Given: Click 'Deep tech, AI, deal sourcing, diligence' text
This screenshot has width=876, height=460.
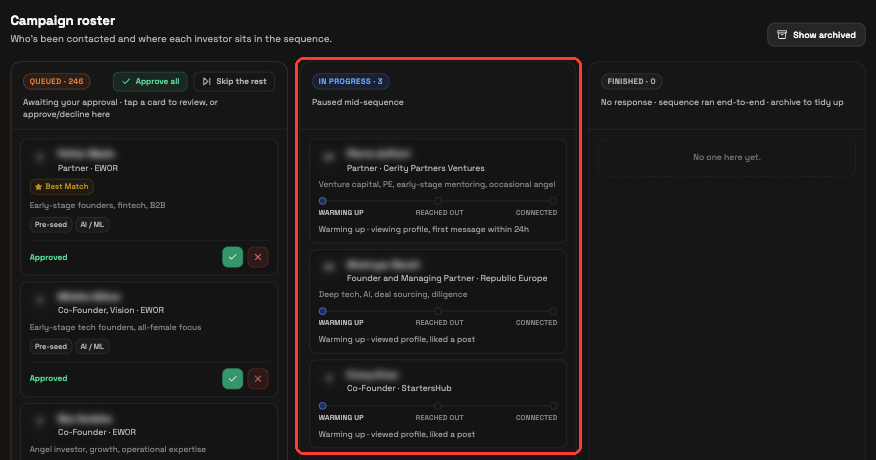Looking at the screenshot, I should click(x=393, y=295).
